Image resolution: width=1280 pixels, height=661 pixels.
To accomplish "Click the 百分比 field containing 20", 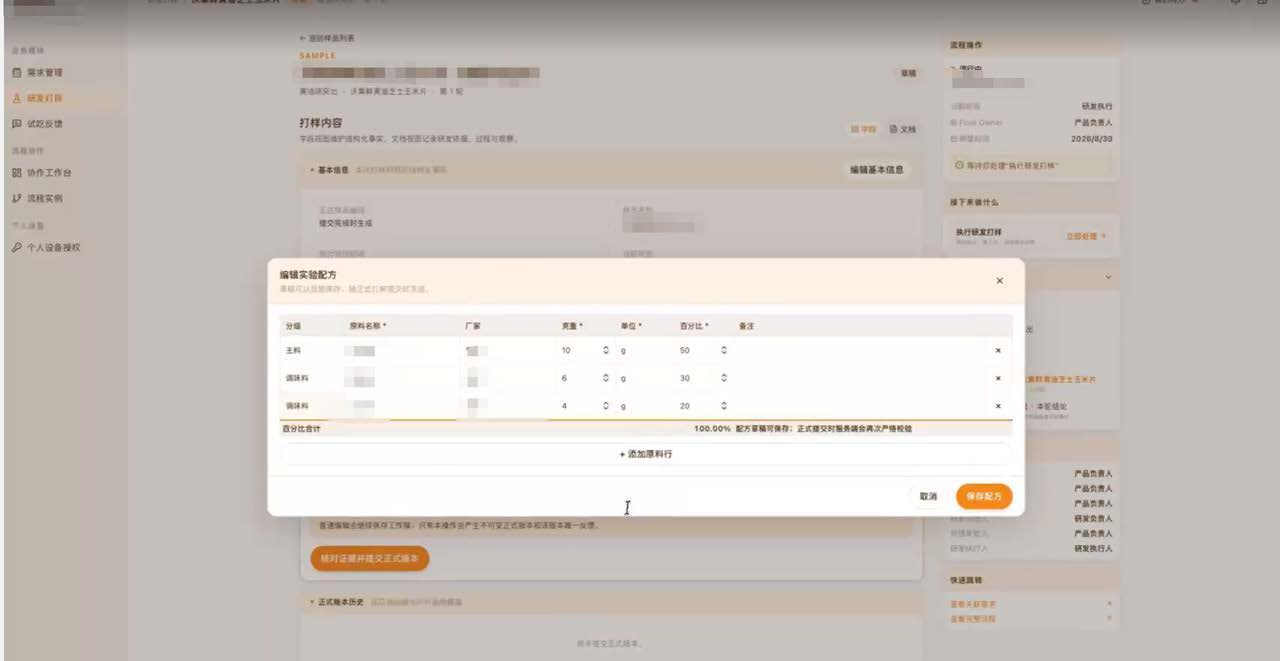I will [703, 406].
